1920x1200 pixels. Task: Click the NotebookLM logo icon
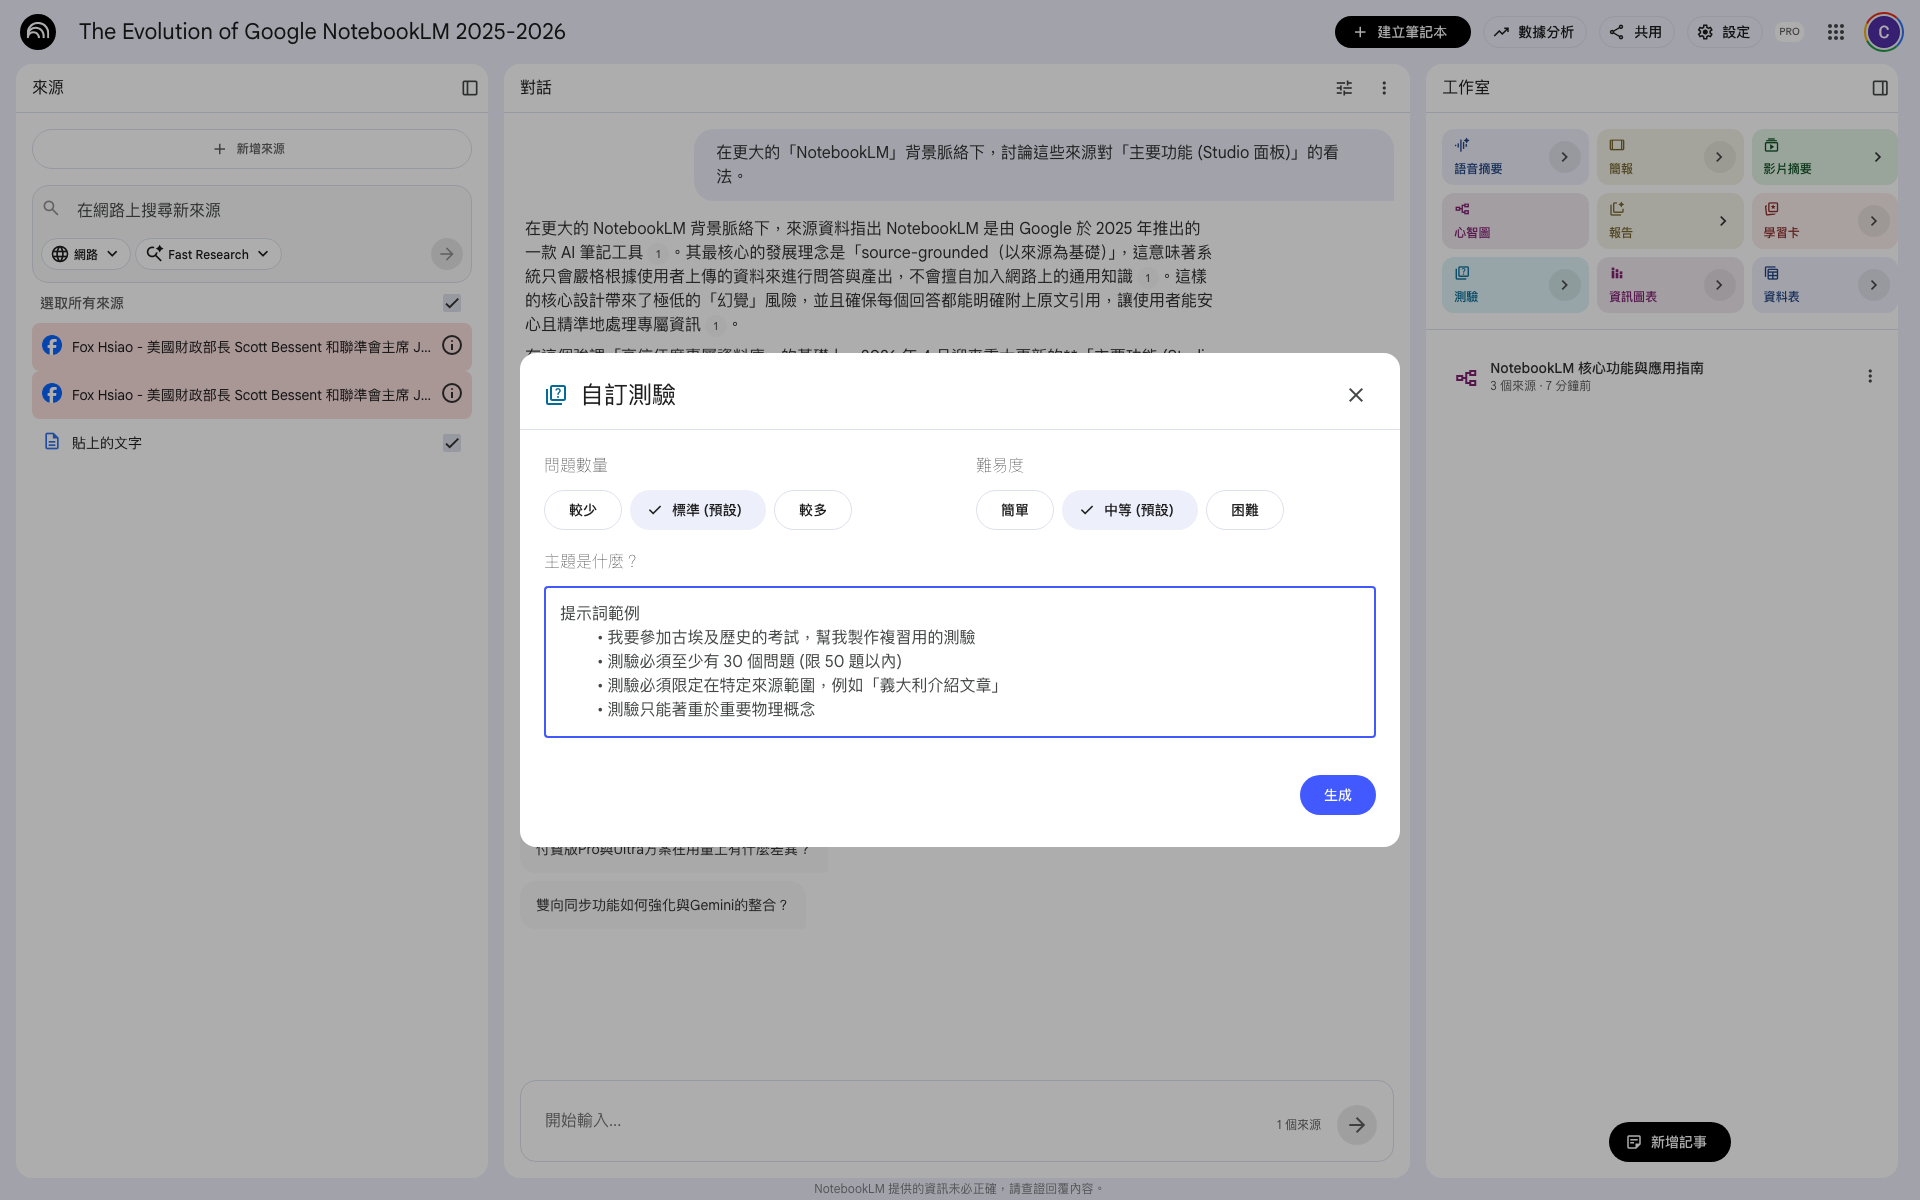point(38,32)
